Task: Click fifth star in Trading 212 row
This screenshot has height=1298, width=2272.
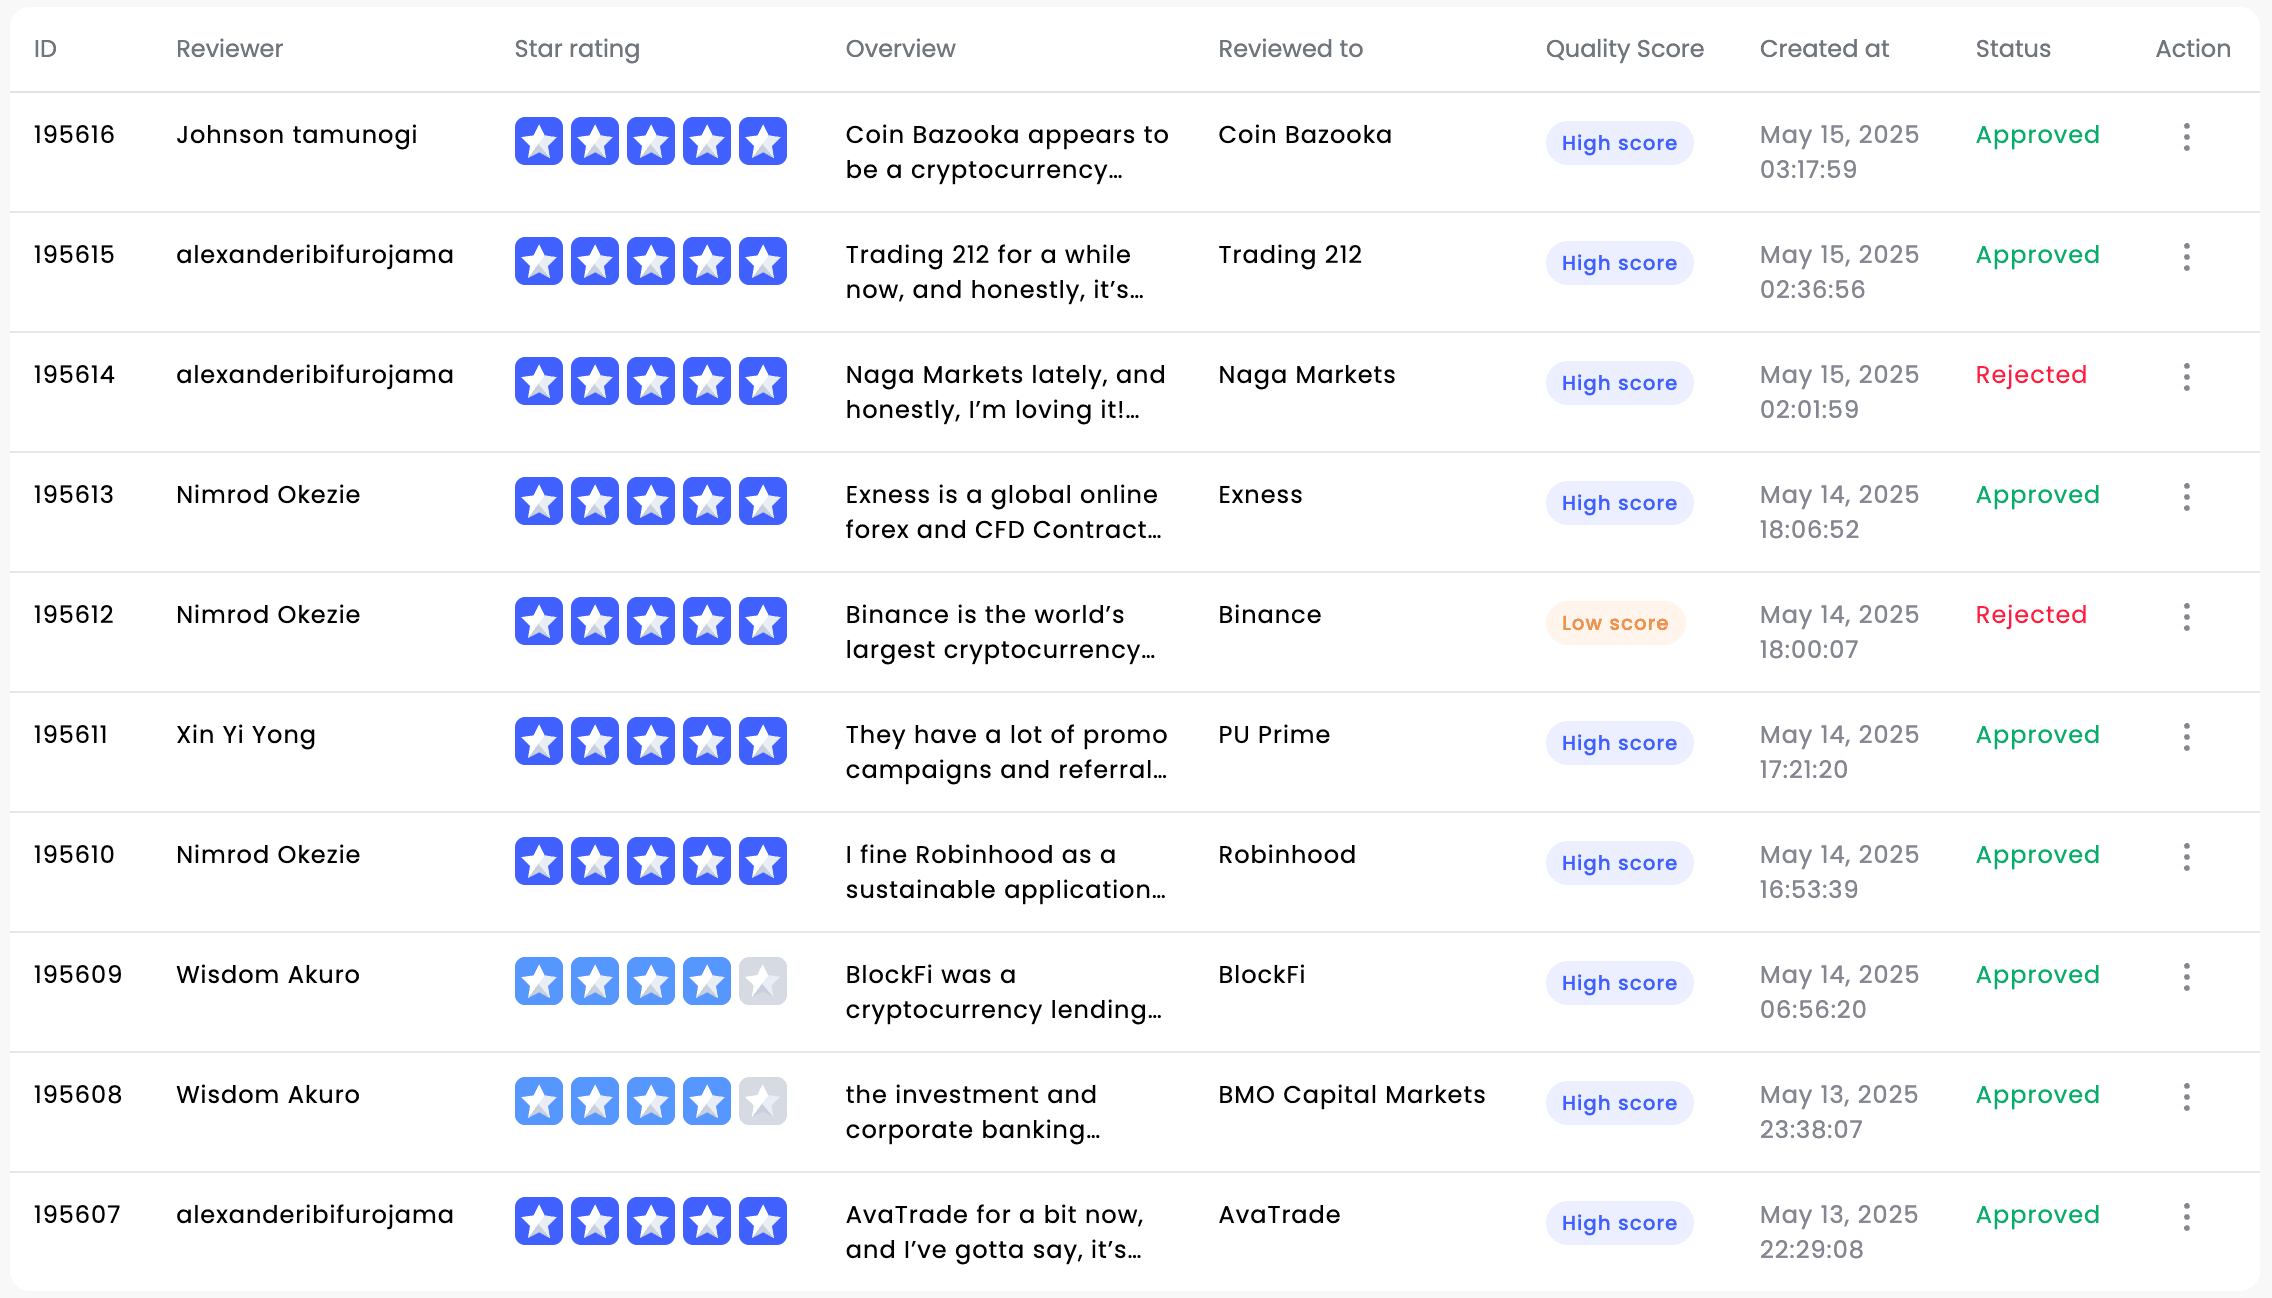Action: point(763,261)
